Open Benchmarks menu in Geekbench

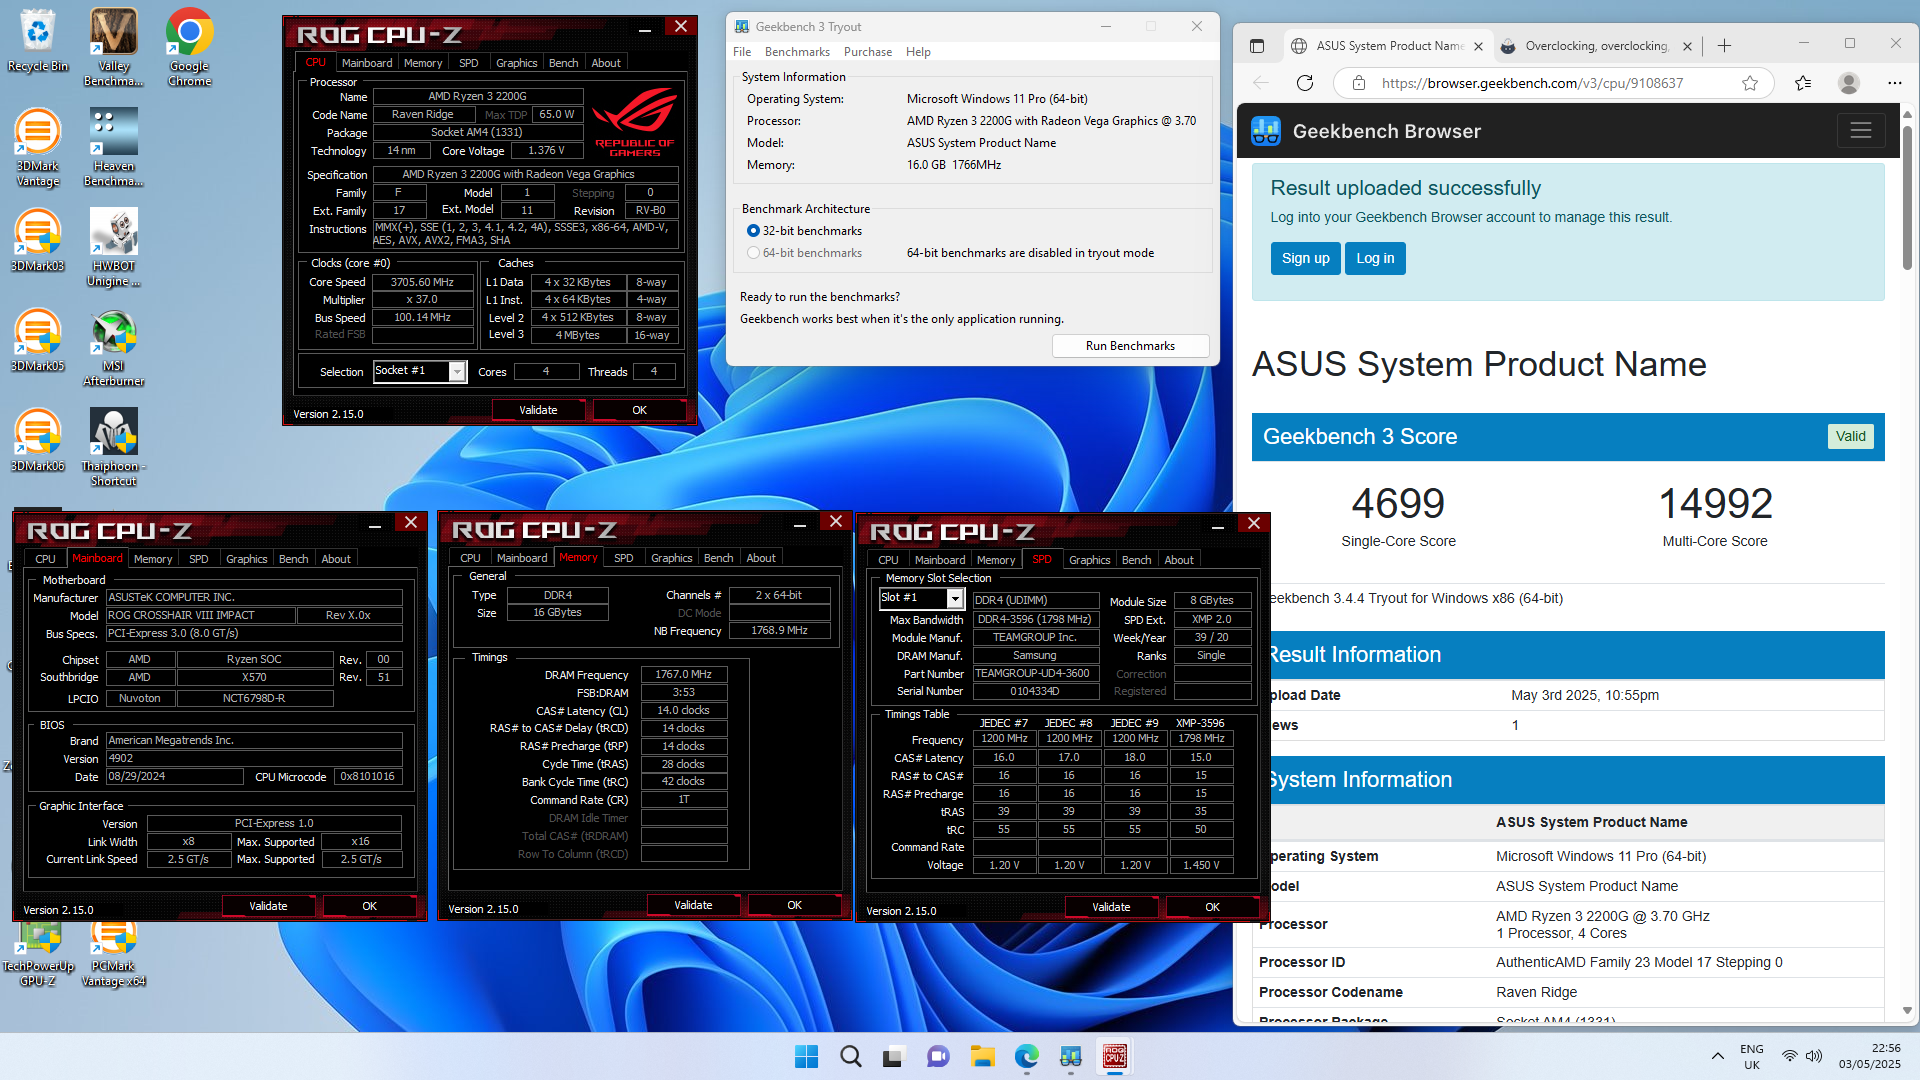click(x=797, y=52)
